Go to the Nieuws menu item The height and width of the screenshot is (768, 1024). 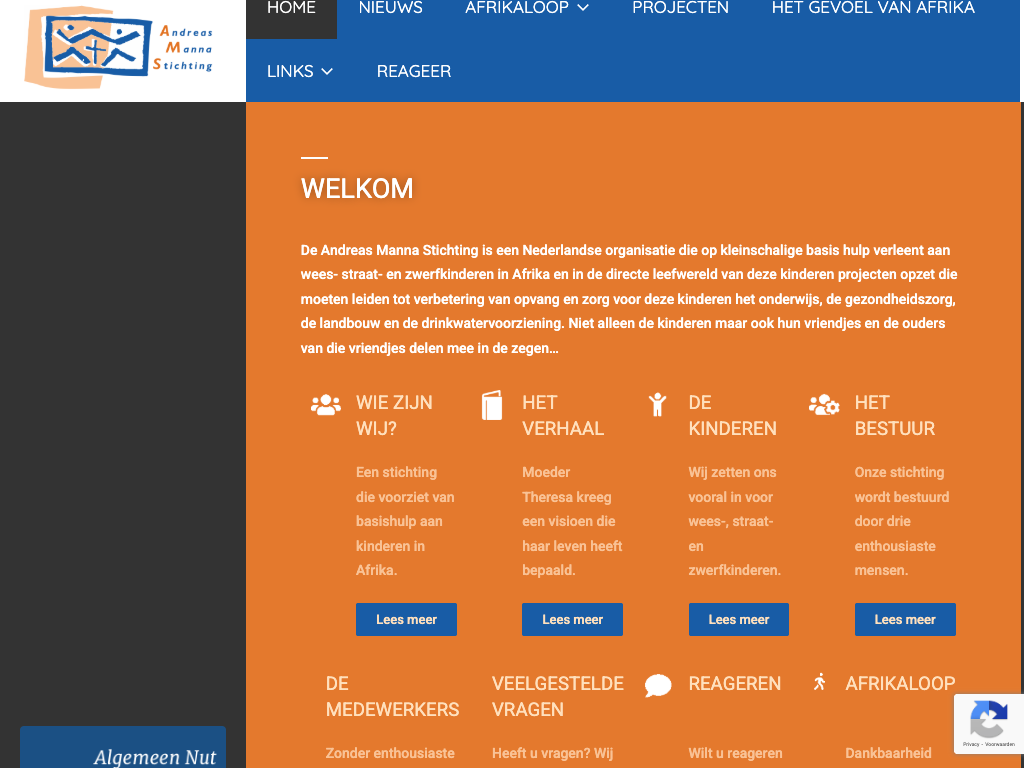pos(390,8)
